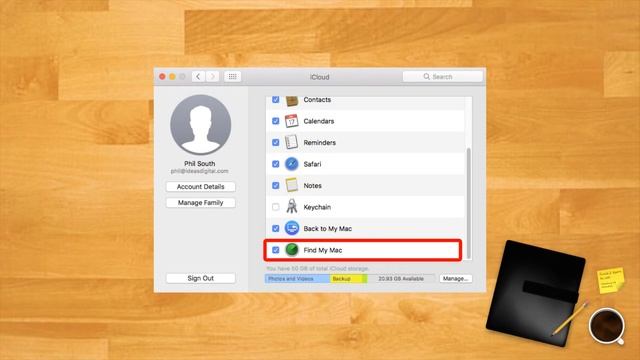Click the Backup storage bar segment
640x360 pixels.
(346, 278)
